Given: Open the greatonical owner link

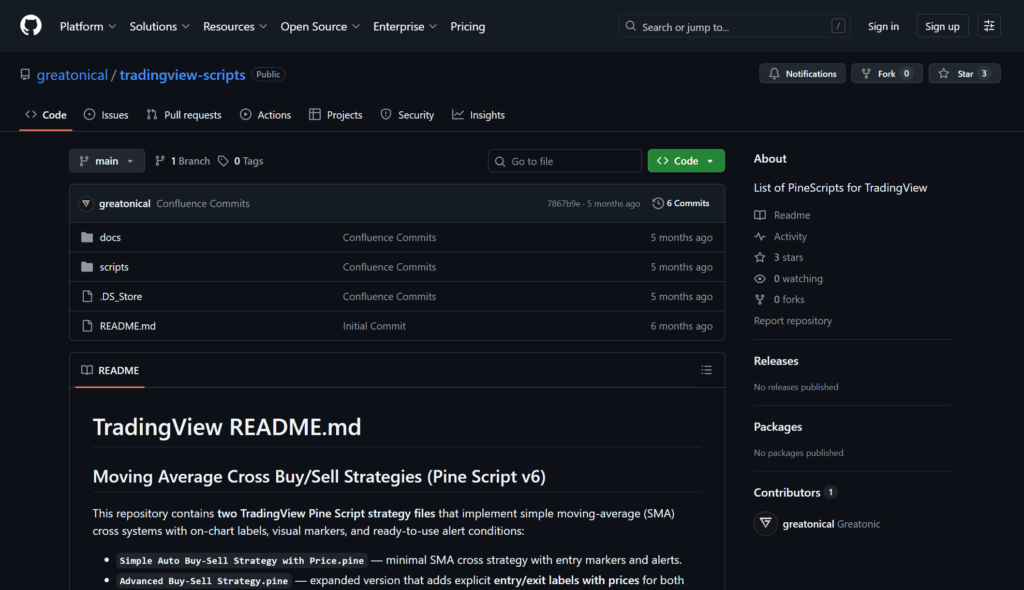Looking at the screenshot, I should [x=72, y=74].
